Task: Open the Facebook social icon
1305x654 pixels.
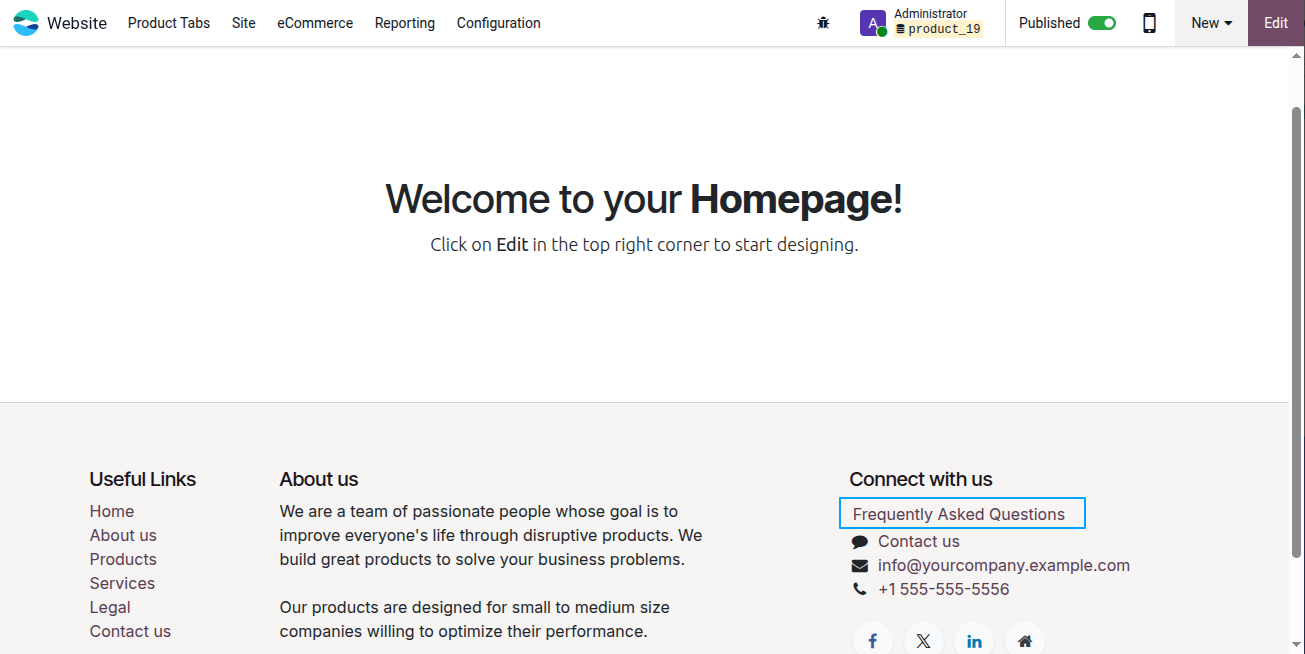Action: point(873,641)
